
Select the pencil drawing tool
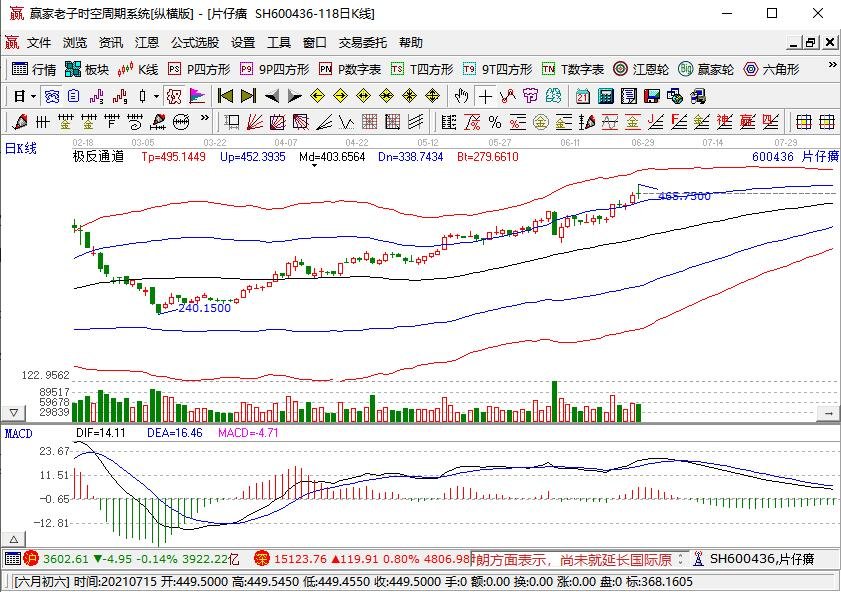click(20, 122)
